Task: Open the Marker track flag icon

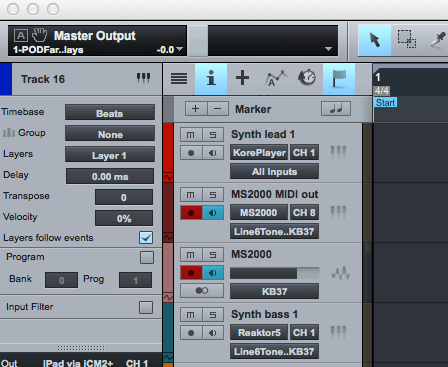Action: tap(339, 79)
